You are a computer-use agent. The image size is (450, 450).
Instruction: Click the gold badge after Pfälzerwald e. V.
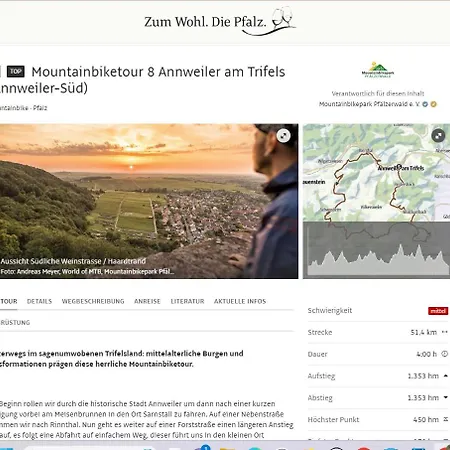click(x=433, y=104)
